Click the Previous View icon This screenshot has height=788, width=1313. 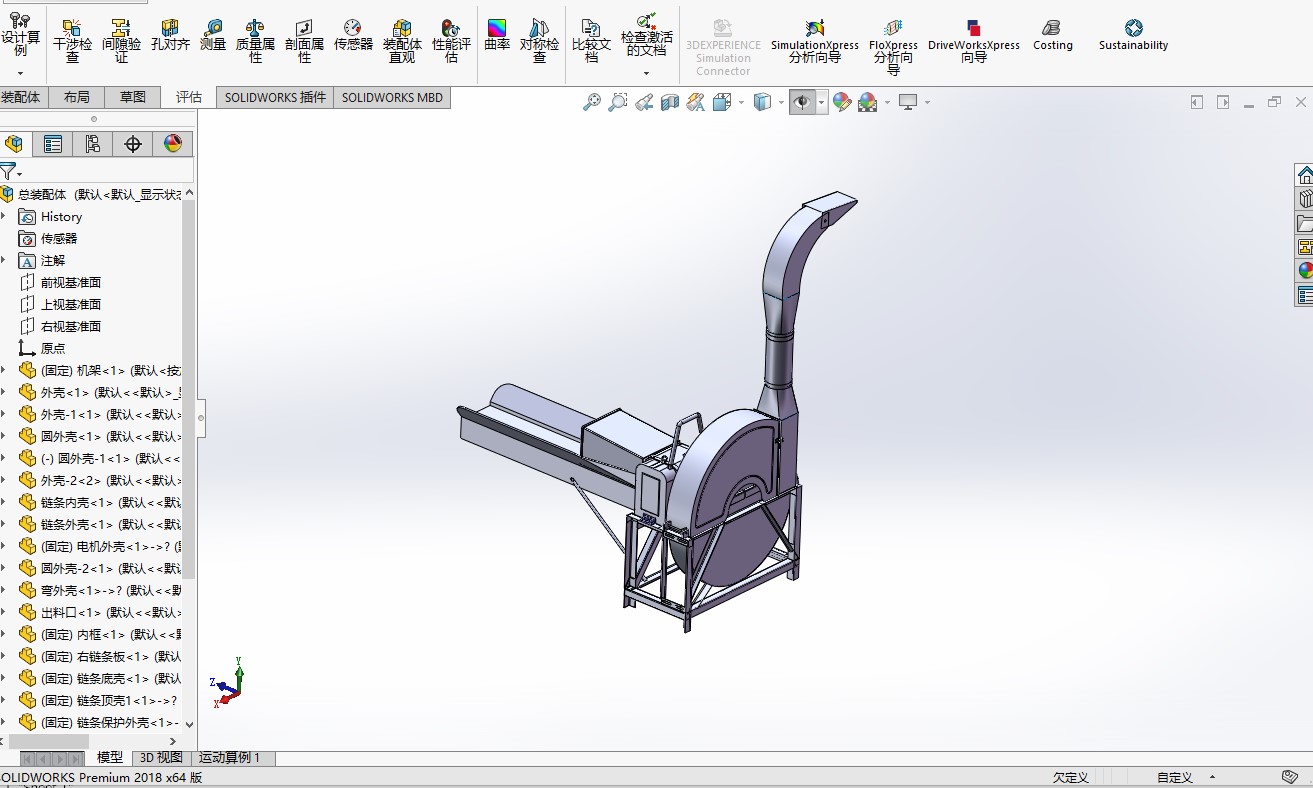point(644,102)
